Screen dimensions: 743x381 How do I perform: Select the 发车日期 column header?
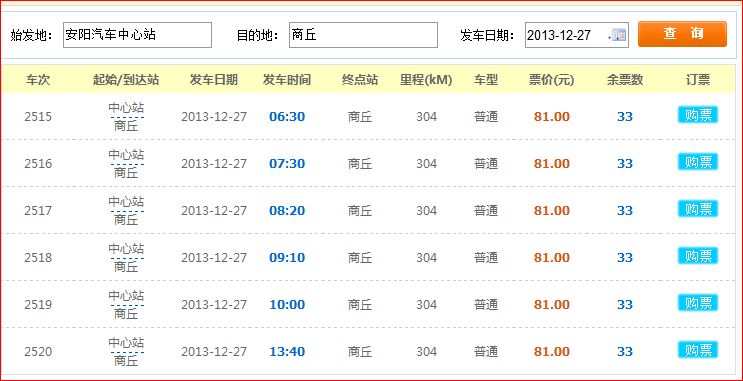pyautogui.click(x=214, y=80)
